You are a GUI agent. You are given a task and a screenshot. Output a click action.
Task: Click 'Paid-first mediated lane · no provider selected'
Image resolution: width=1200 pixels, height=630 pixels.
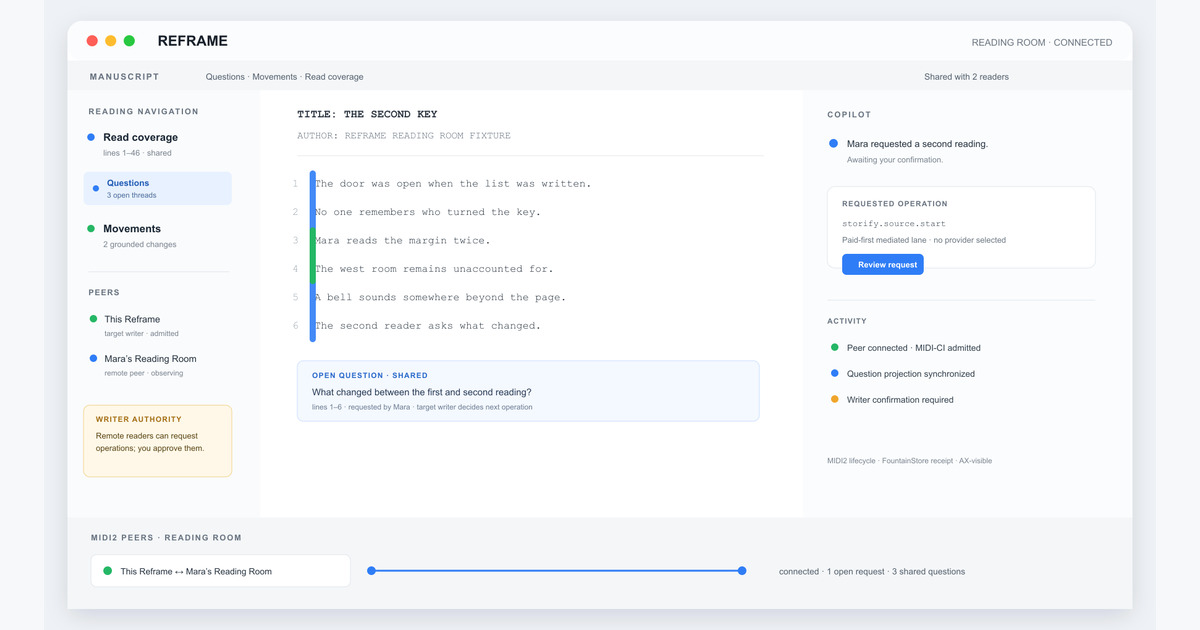tap(924, 240)
